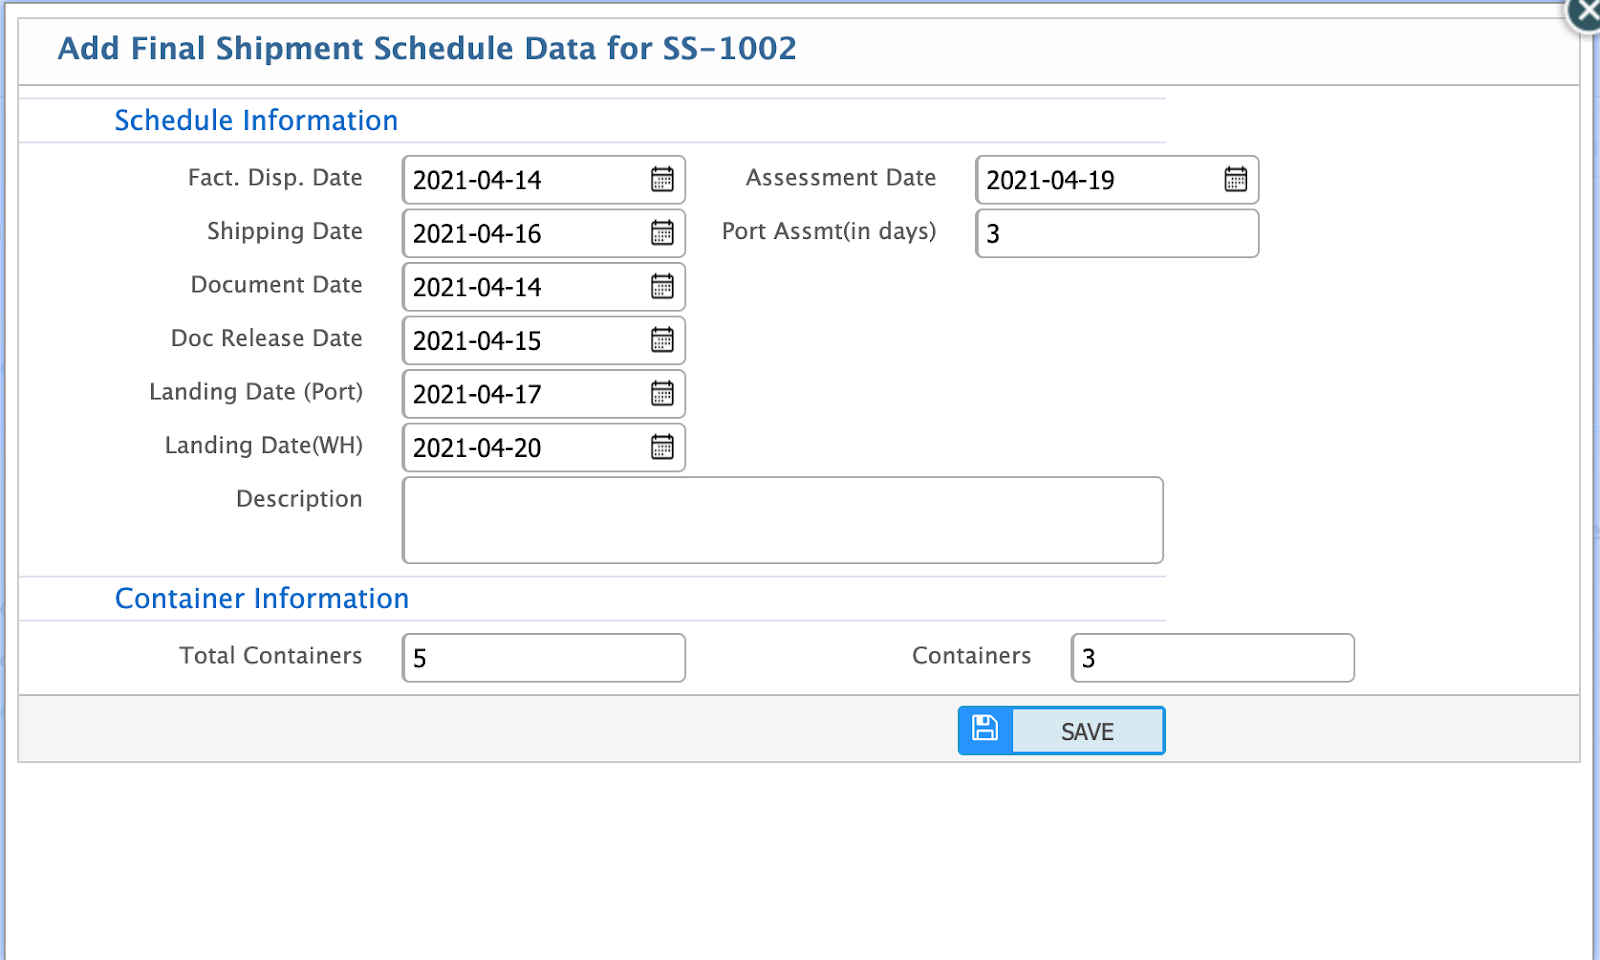Viewport: 1600px width, 960px height.
Task: Click the save disk icon beside SAVE
Action: coord(984,730)
